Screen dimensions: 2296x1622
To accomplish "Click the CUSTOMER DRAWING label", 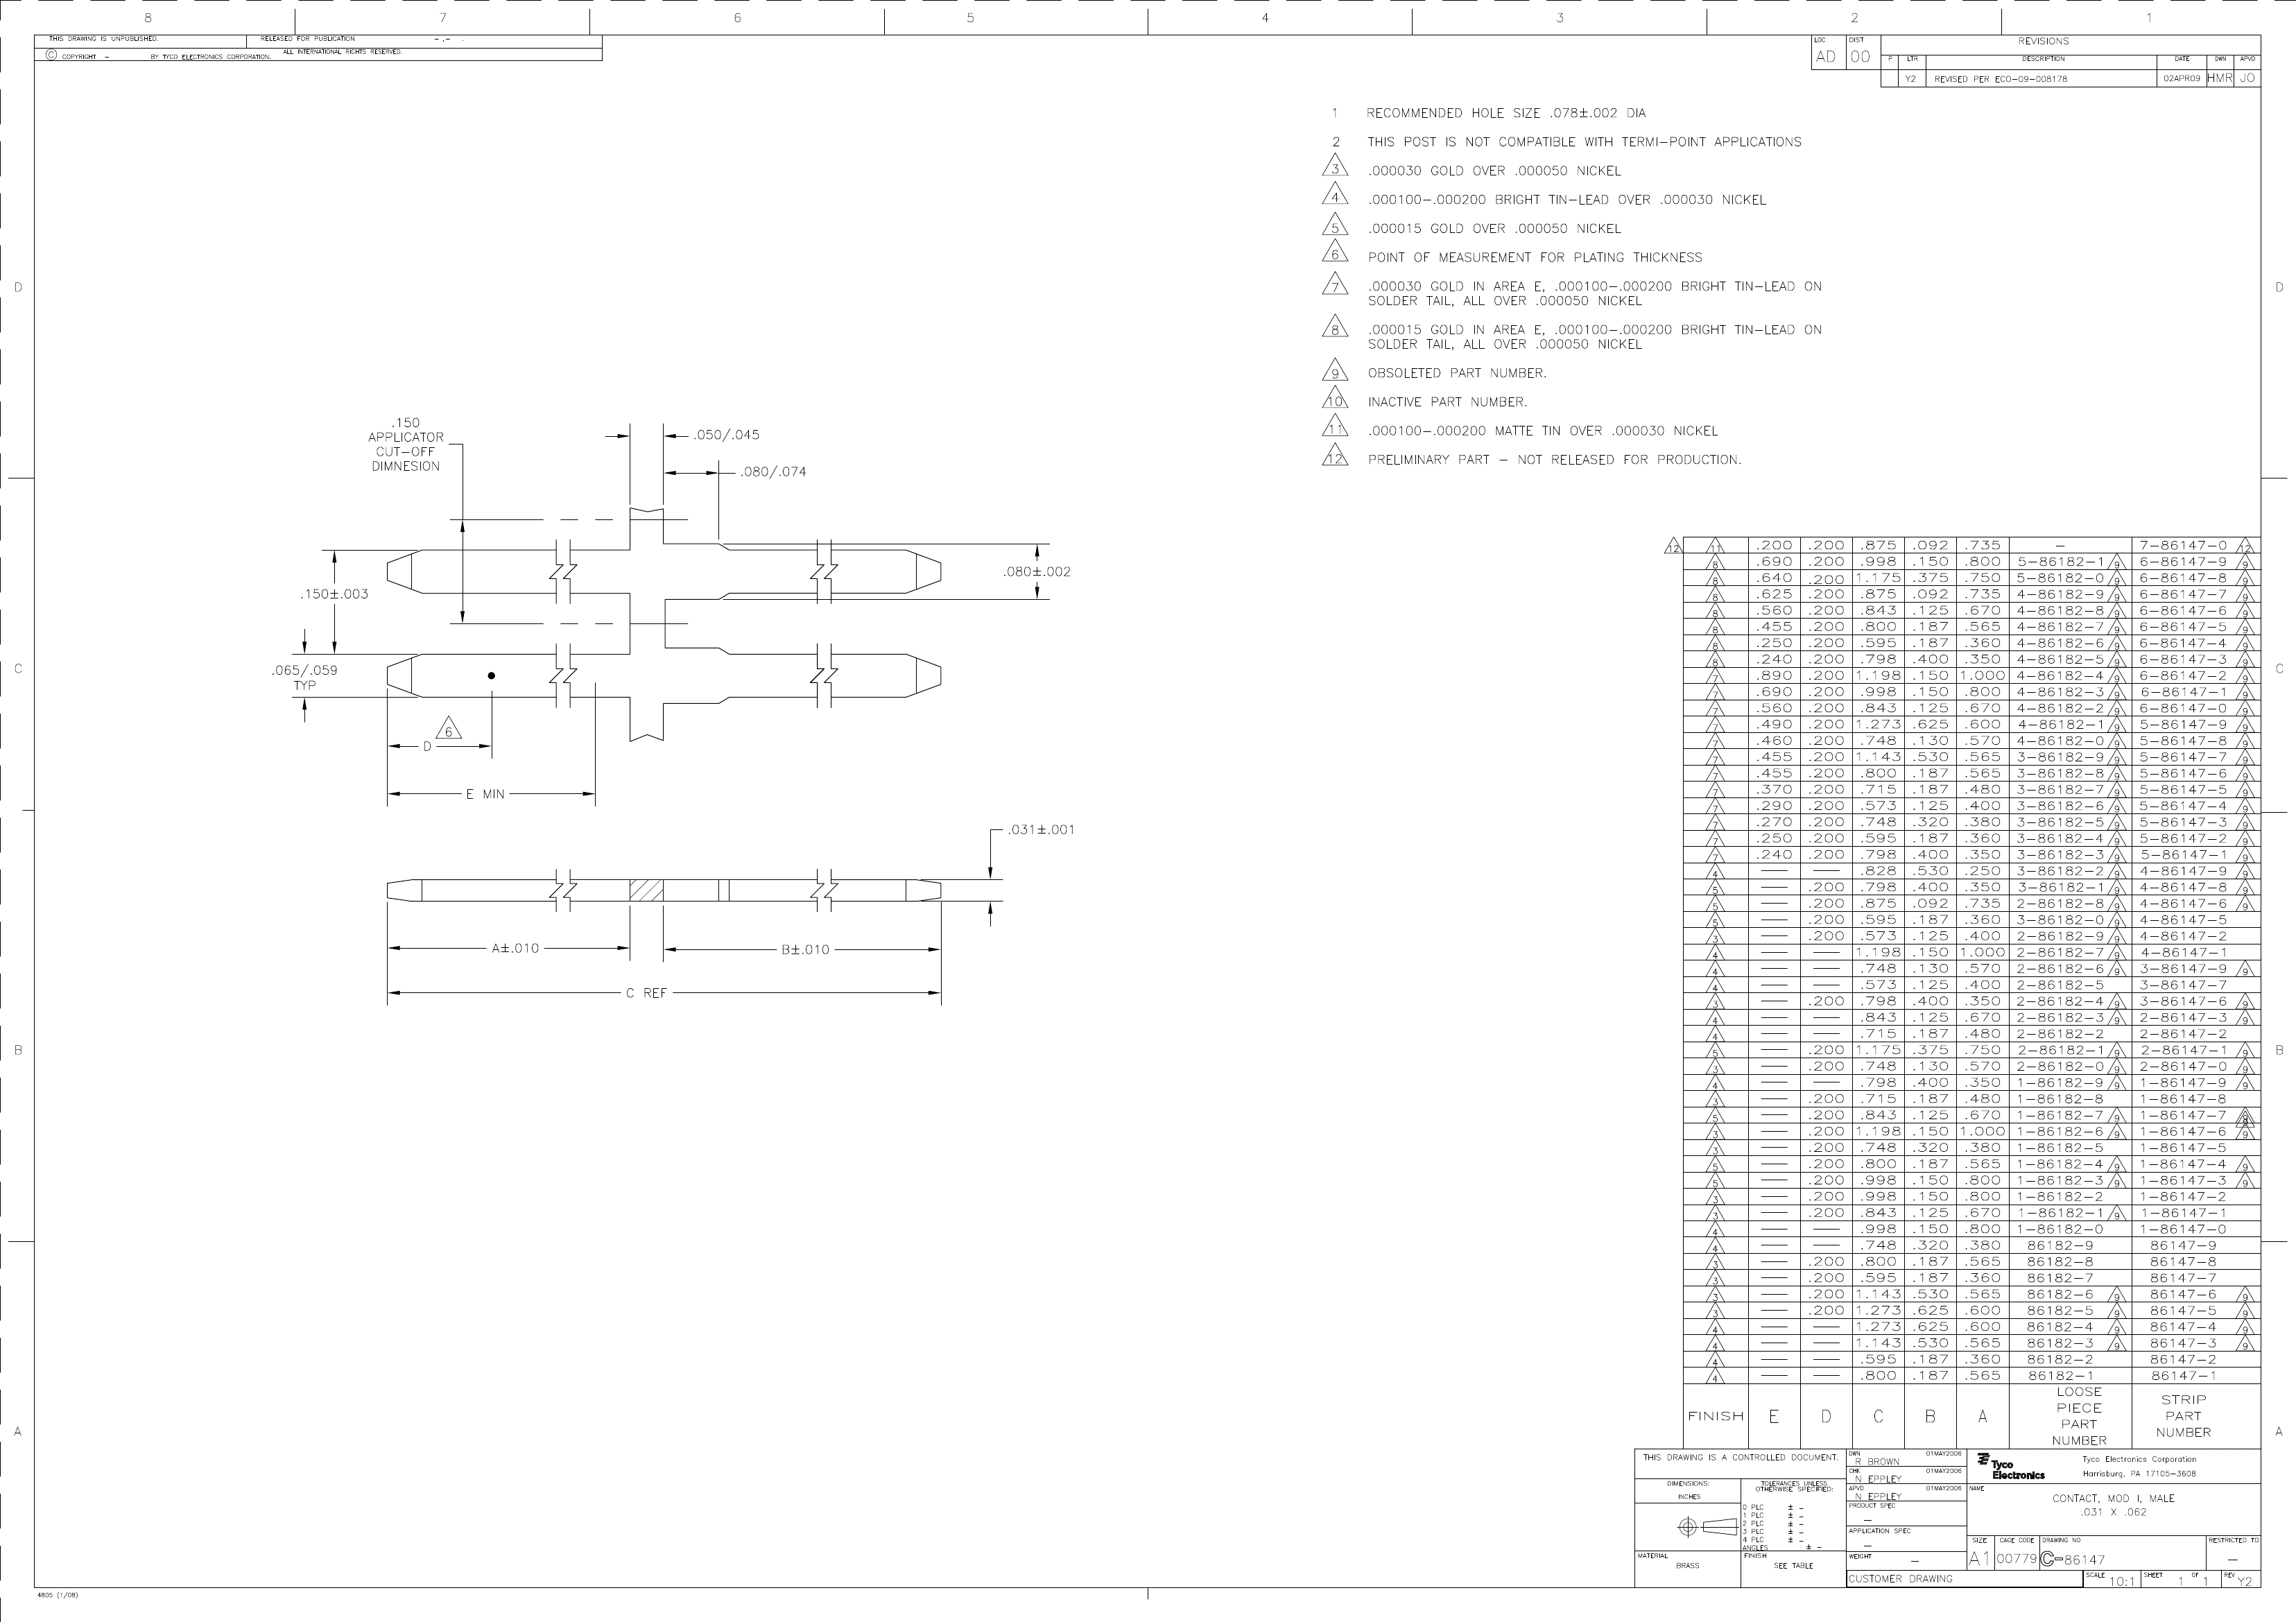I will tap(1900, 1579).
